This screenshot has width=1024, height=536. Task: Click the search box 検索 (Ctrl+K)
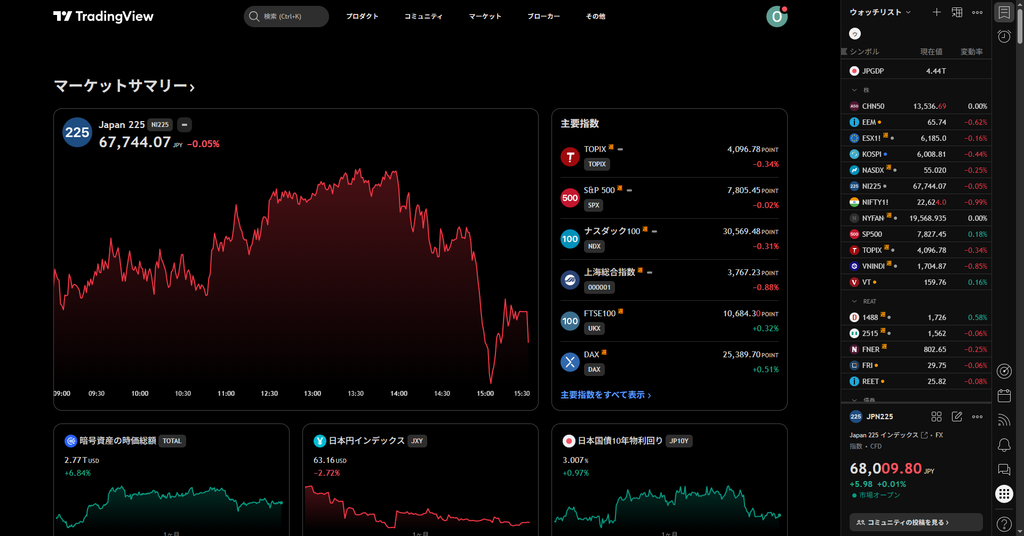(286, 16)
